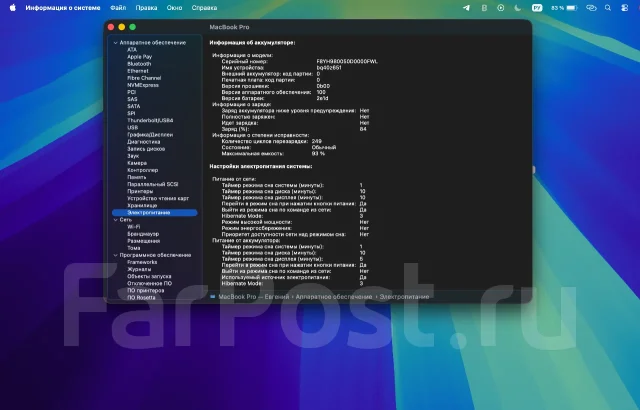Select Устройство чтения карт in sidebar
Viewport: 640px width, 410px height.
click(158, 198)
